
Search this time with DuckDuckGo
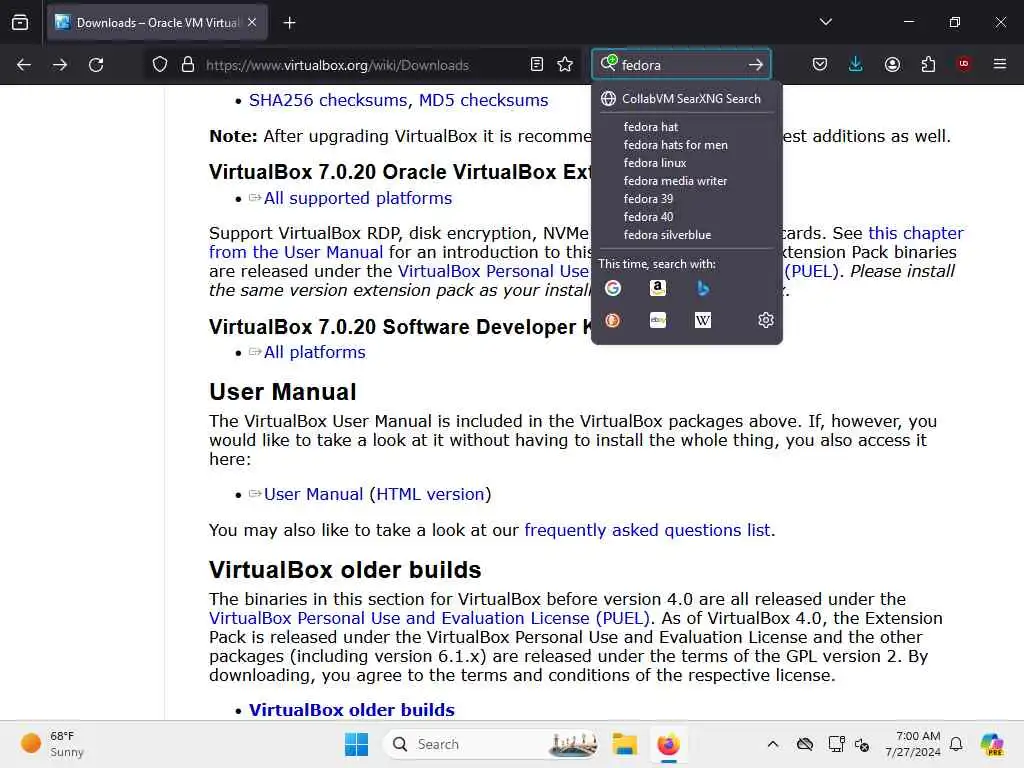pos(613,320)
